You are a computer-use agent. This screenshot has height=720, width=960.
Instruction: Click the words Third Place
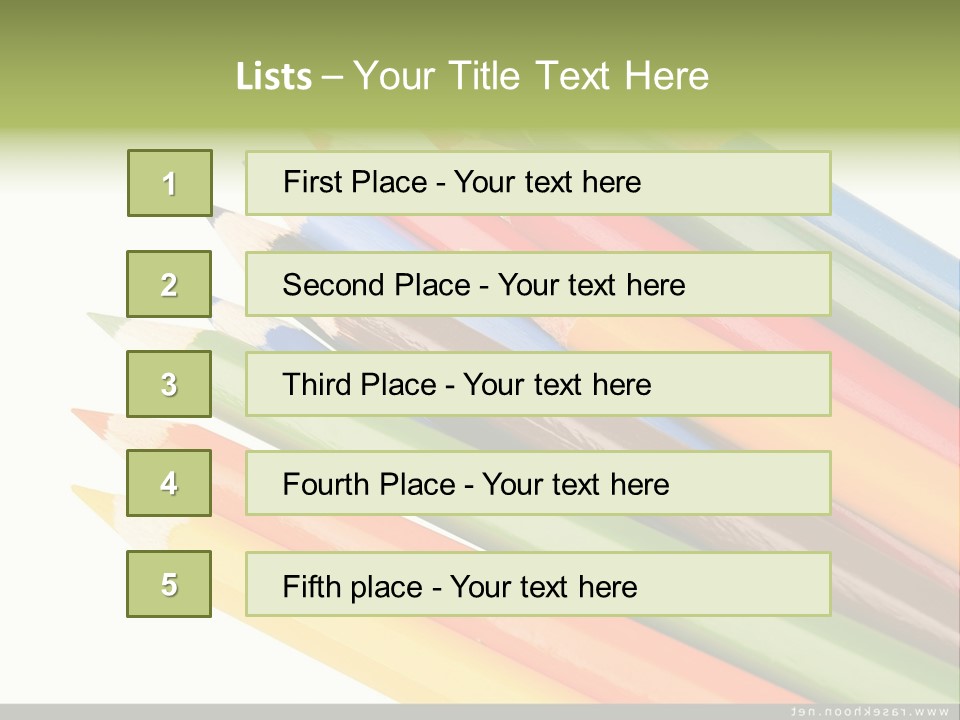359,384
